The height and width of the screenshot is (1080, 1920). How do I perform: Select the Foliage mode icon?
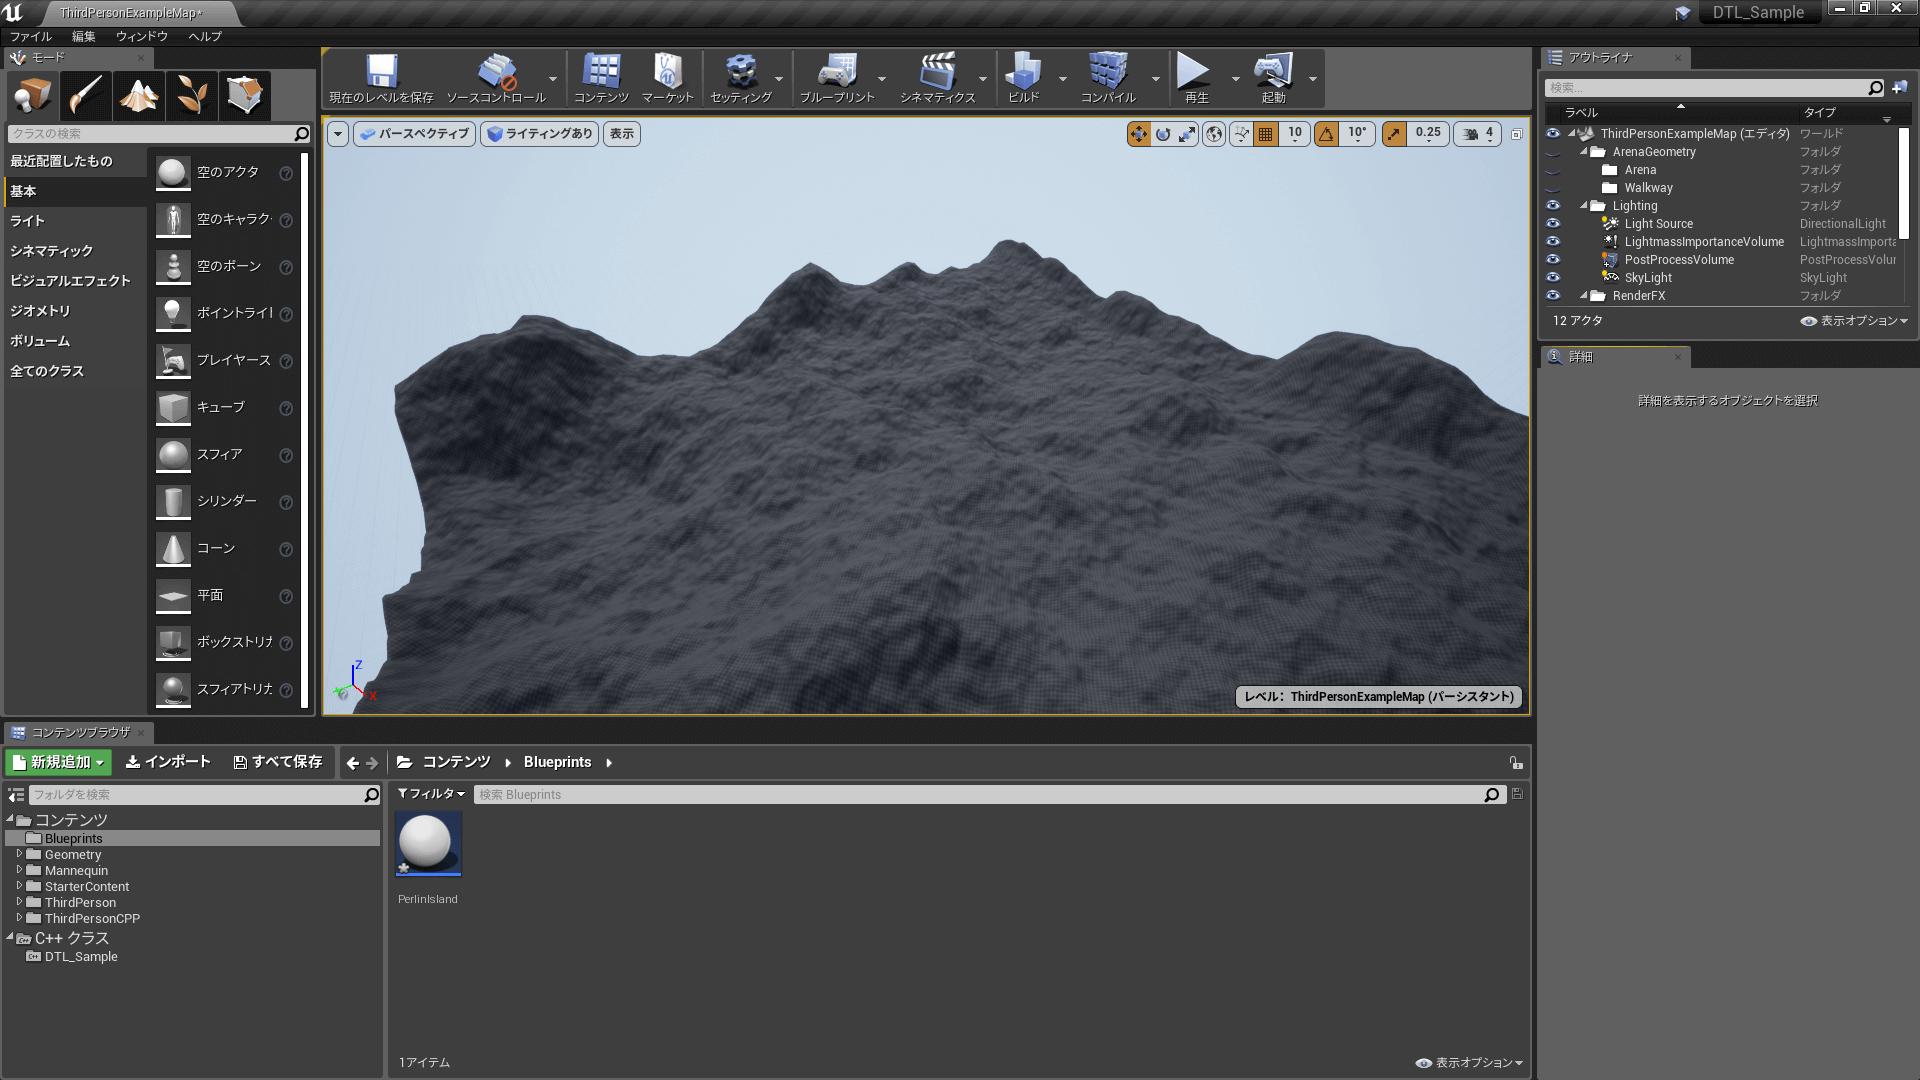192,96
